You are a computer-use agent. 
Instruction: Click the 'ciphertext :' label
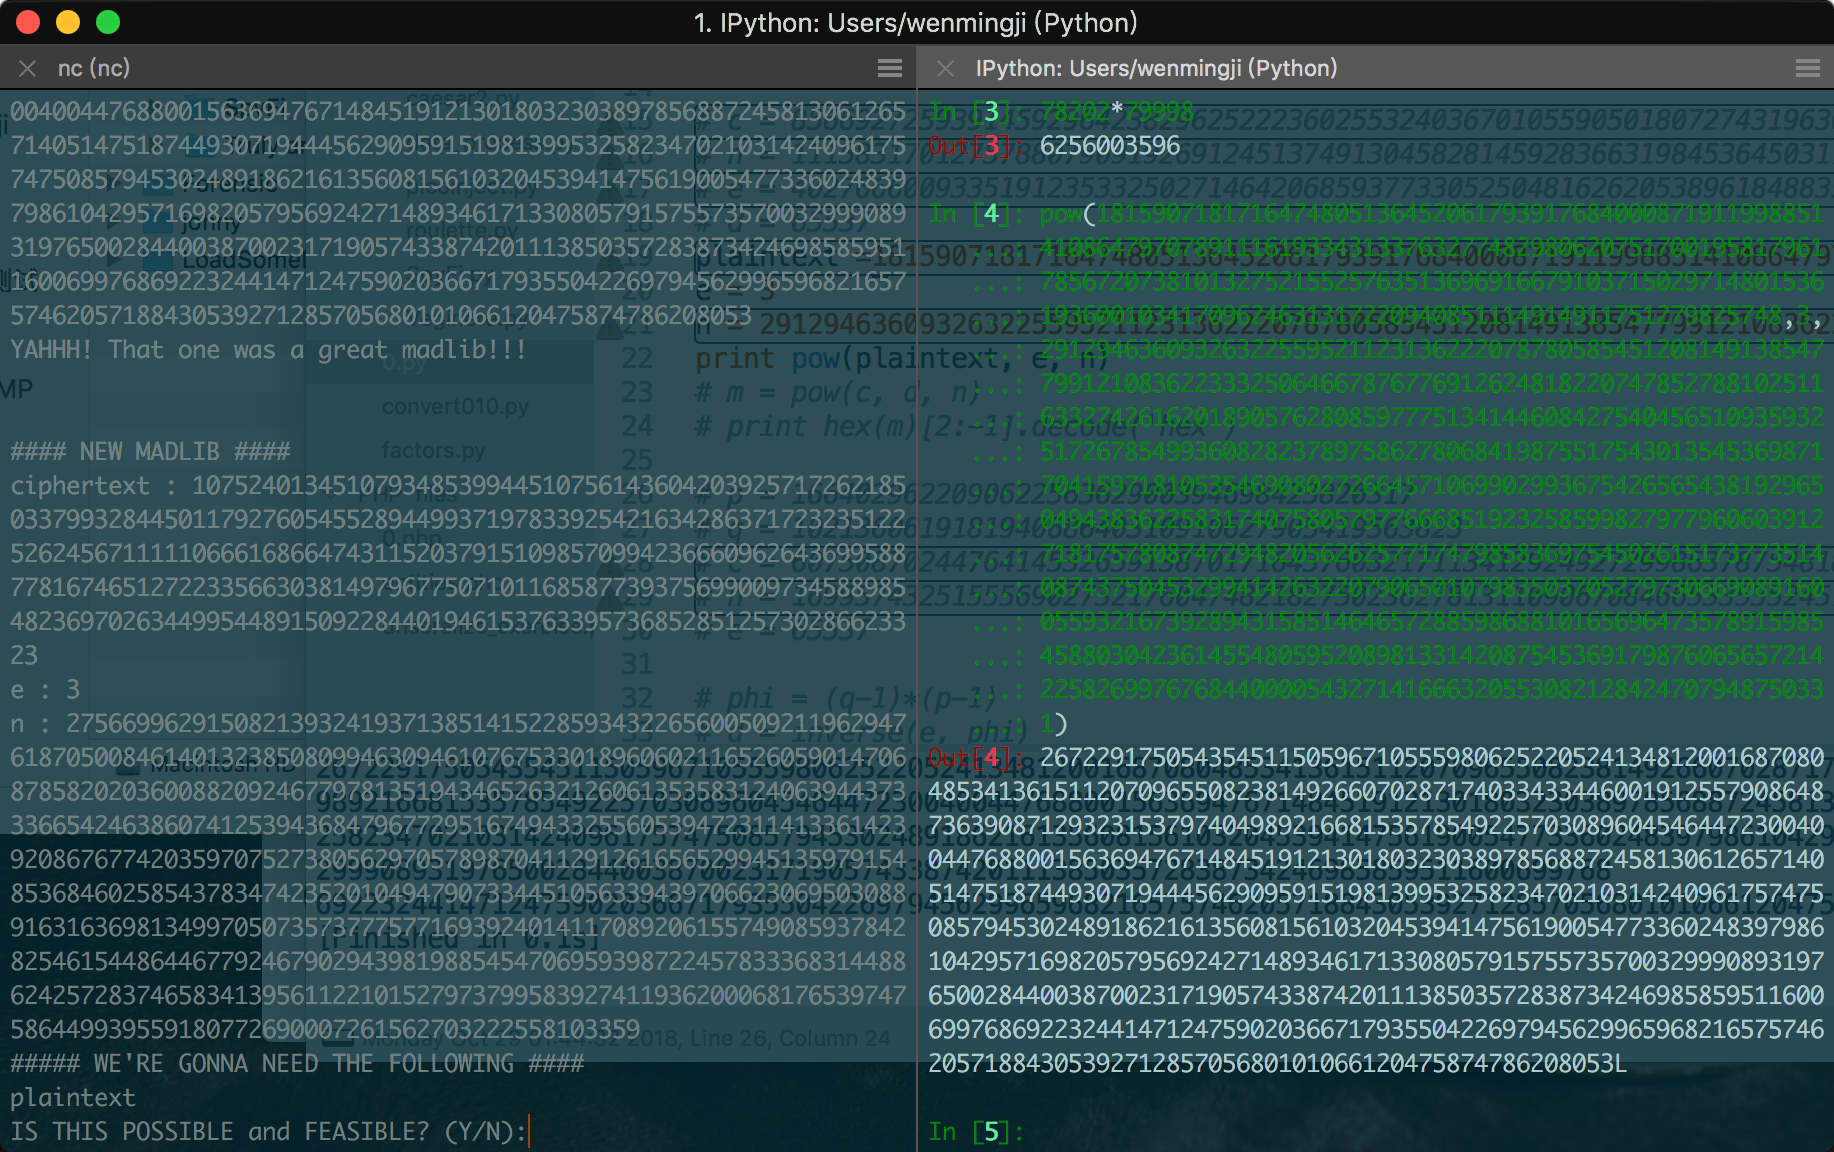pyautogui.click(x=94, y=486)
